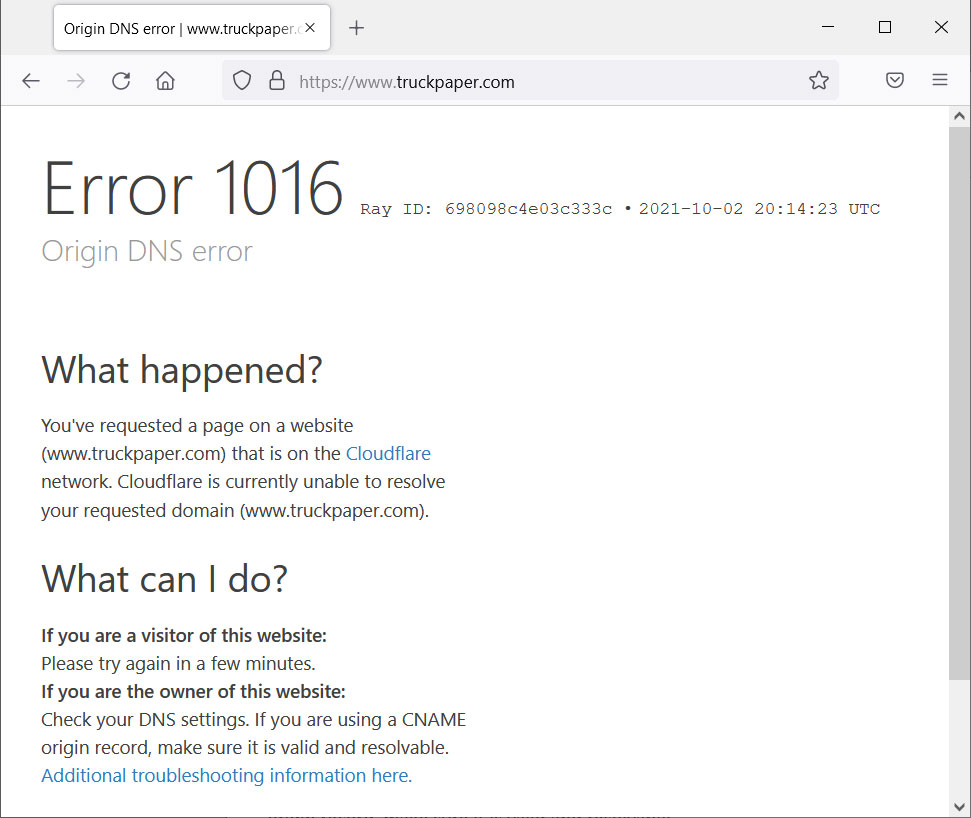Close the Origin DNS error tab

point(310,28)
